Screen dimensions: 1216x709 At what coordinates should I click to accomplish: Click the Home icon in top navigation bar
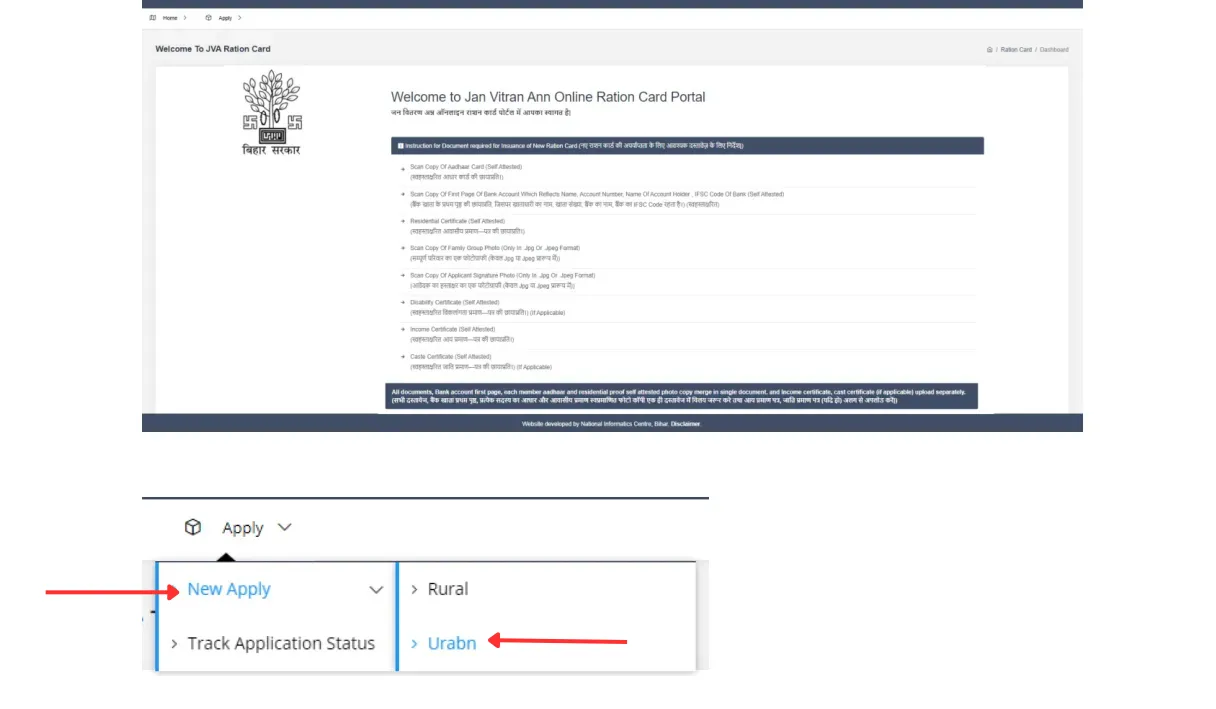click(x=152, y=18)
